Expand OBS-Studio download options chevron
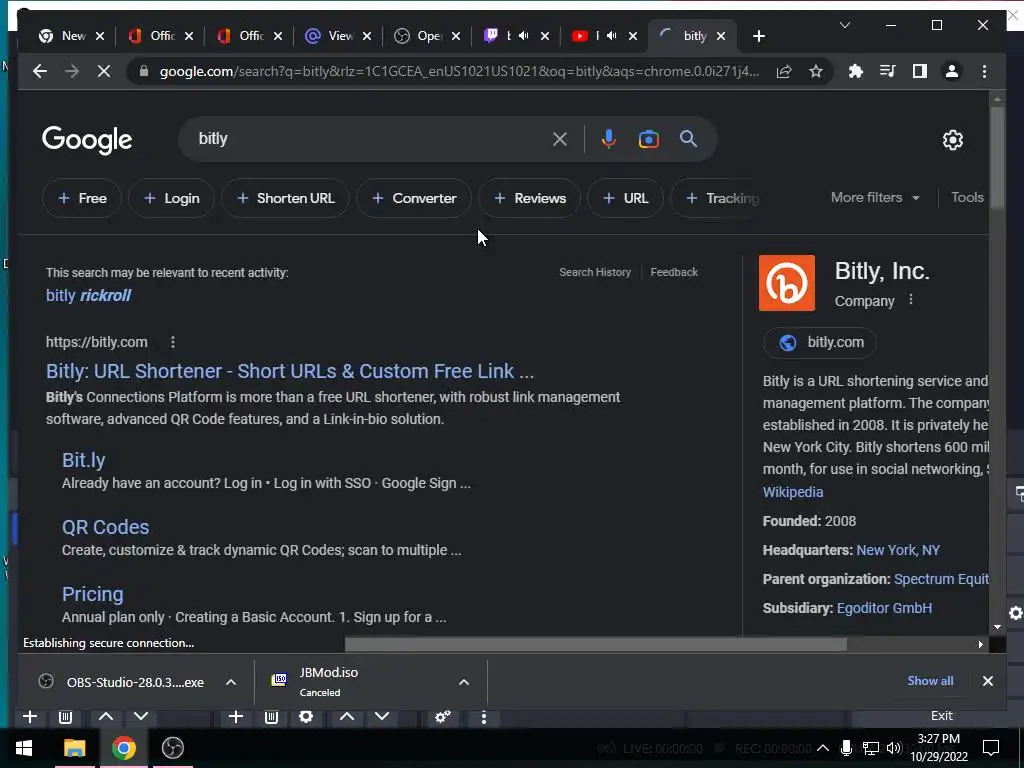Image resolution: width=1024 pixels, height=768 pixels. (x=231, y=682)
